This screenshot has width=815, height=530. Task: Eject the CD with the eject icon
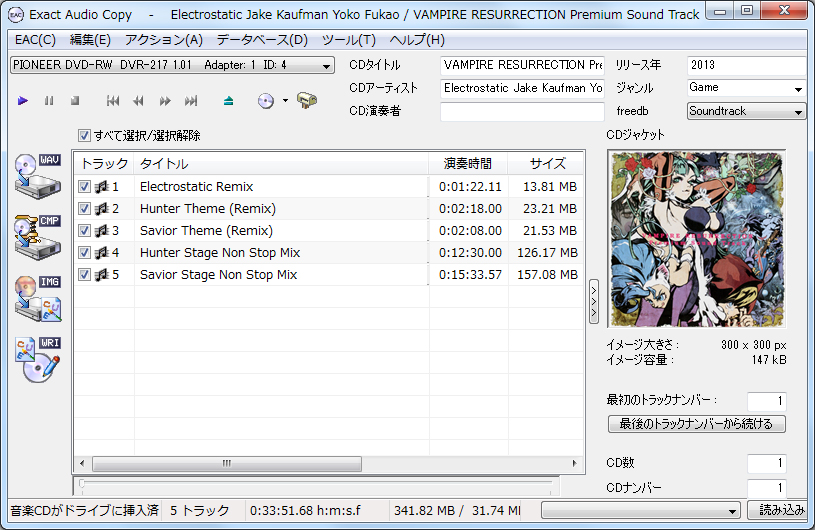pyautogui.click(x=228, y=101)
